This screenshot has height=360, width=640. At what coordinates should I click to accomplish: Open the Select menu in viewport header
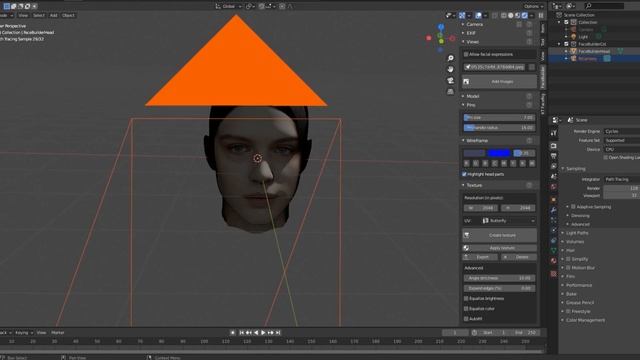(39, 16)
